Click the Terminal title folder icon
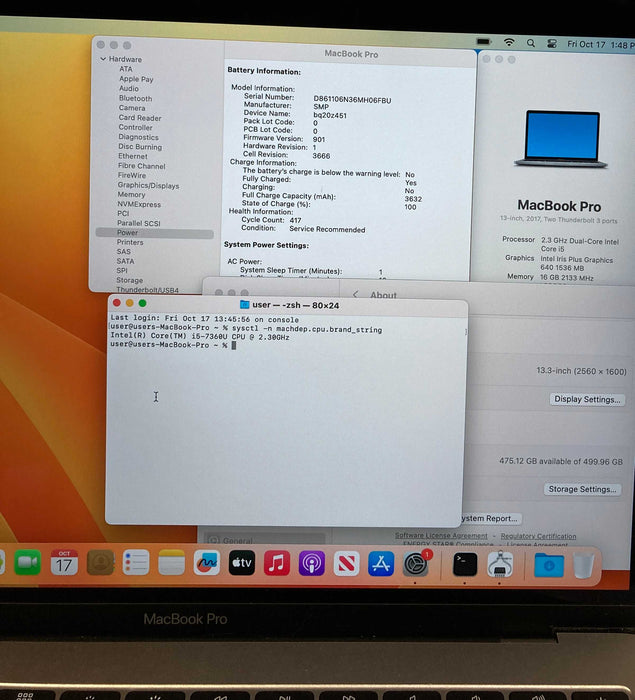 click(x=244, y=304)
